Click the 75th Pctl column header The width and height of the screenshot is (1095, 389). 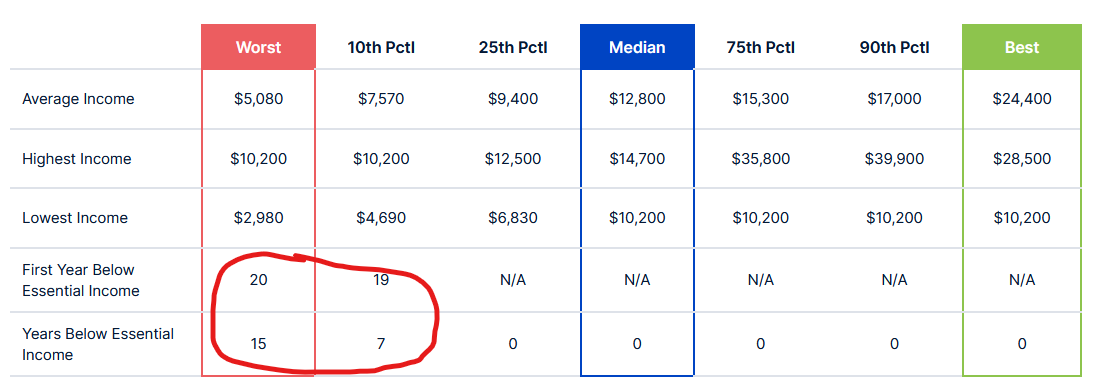pos(760,47)
